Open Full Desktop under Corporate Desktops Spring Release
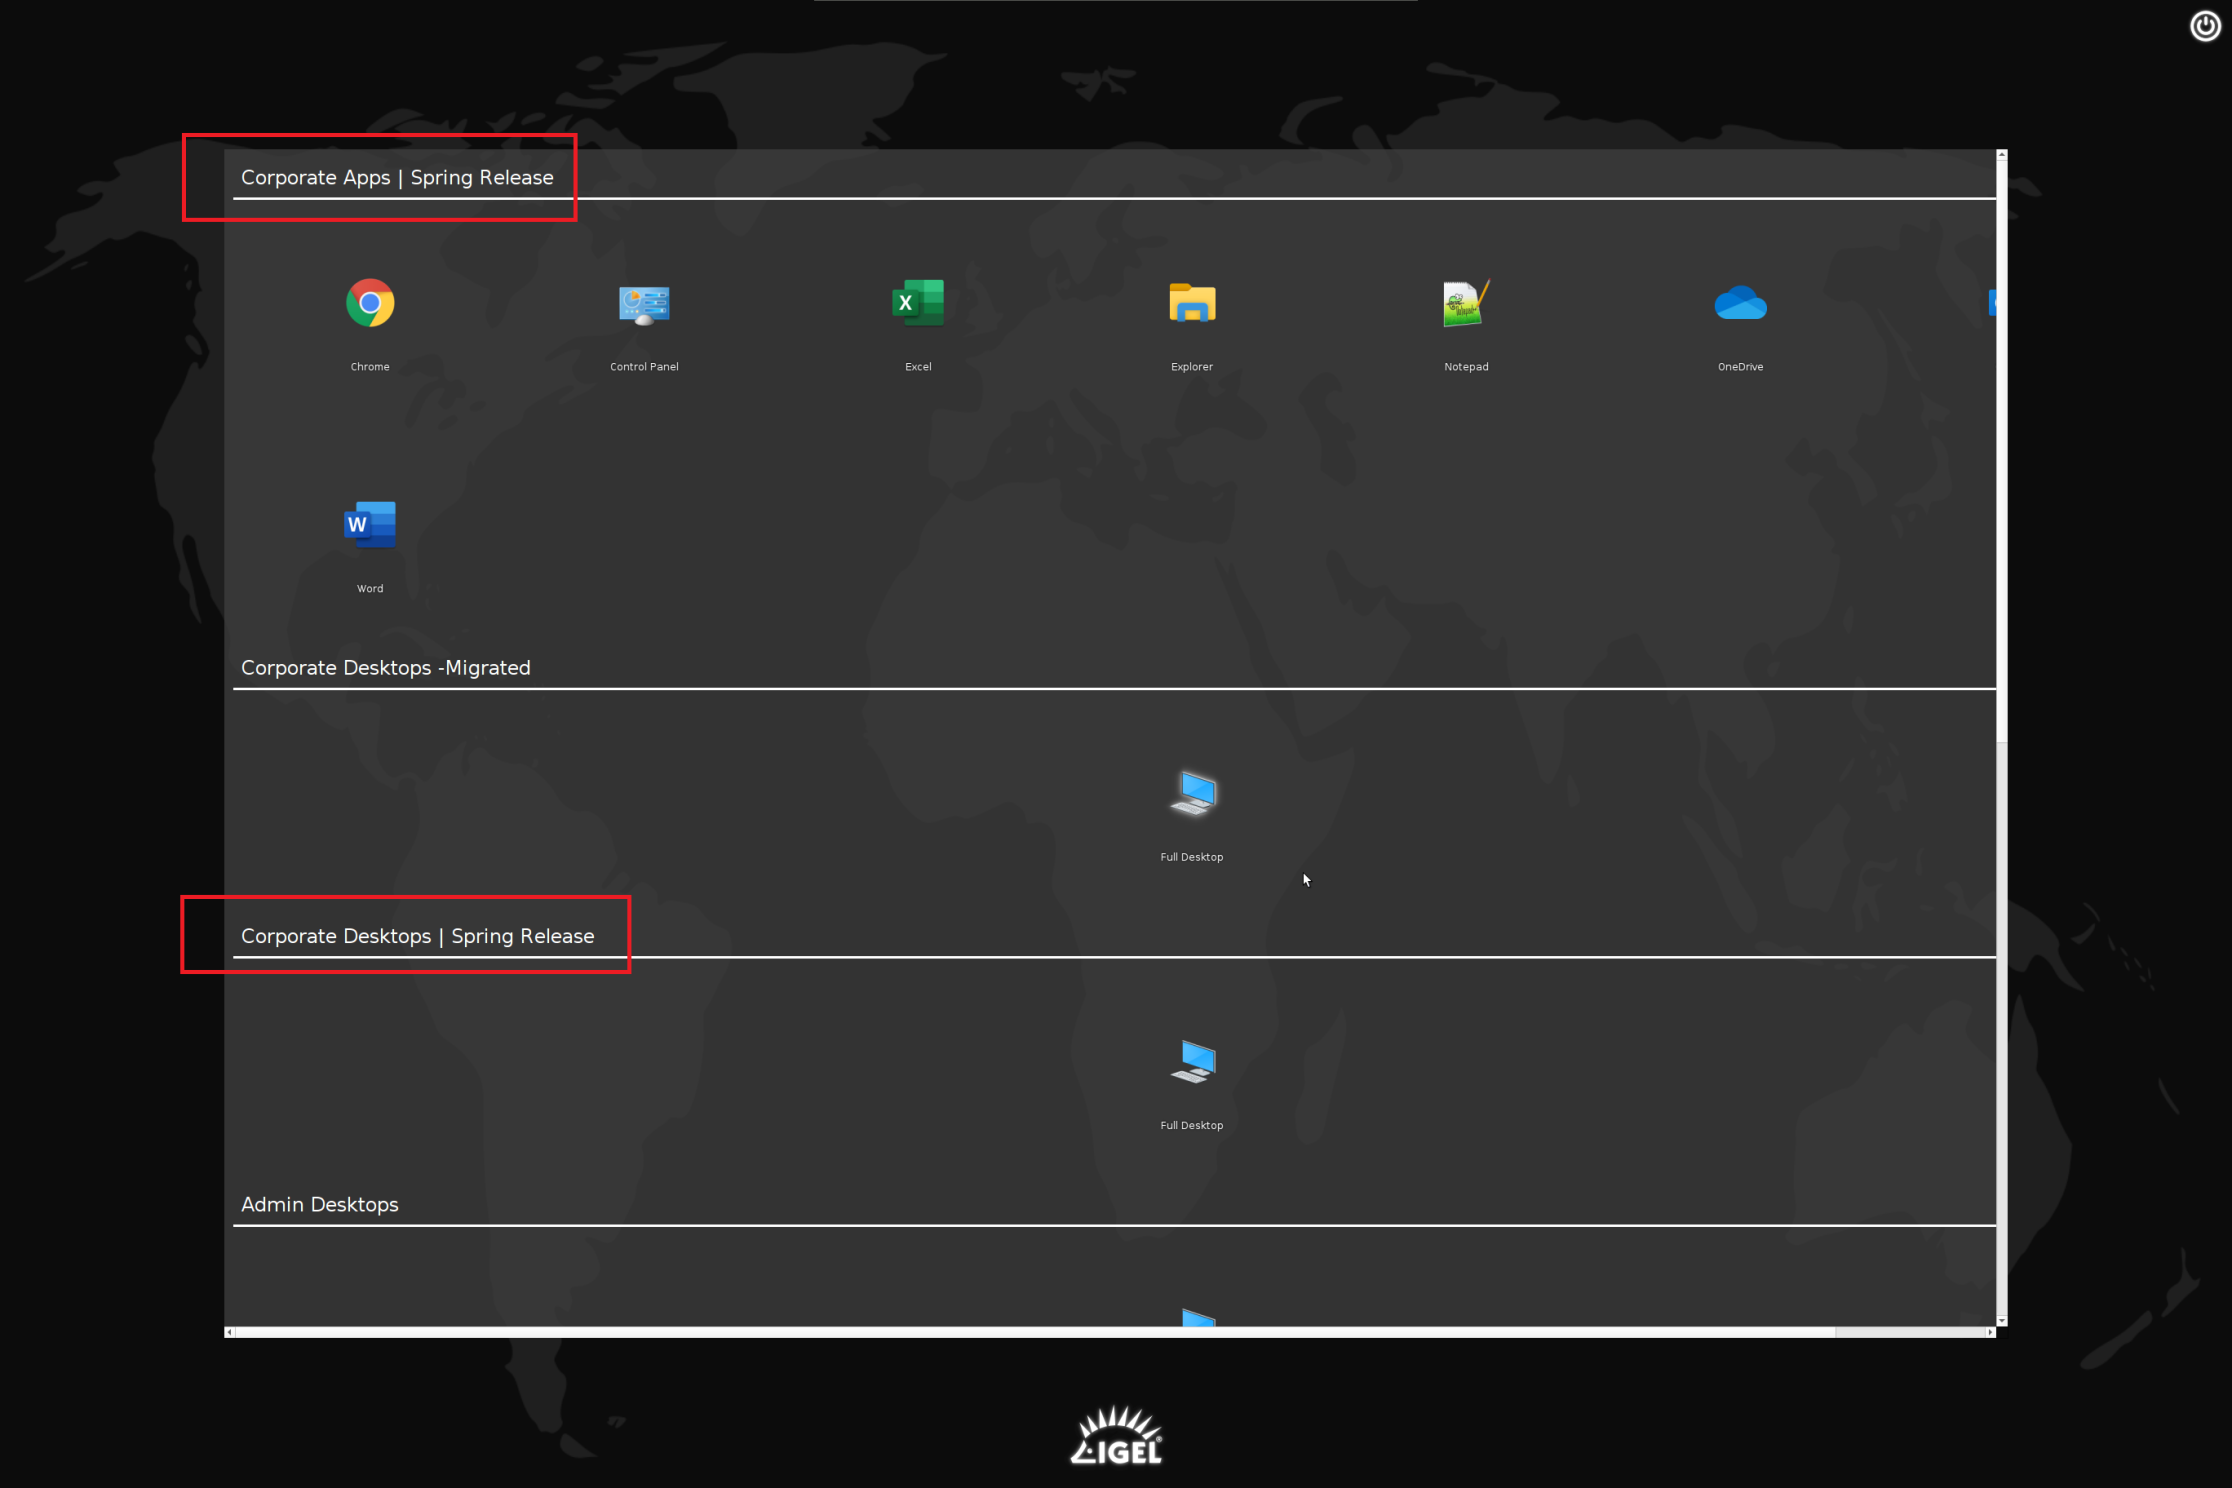This screenshot has height=1488, width=2232. point(1192,1062)
